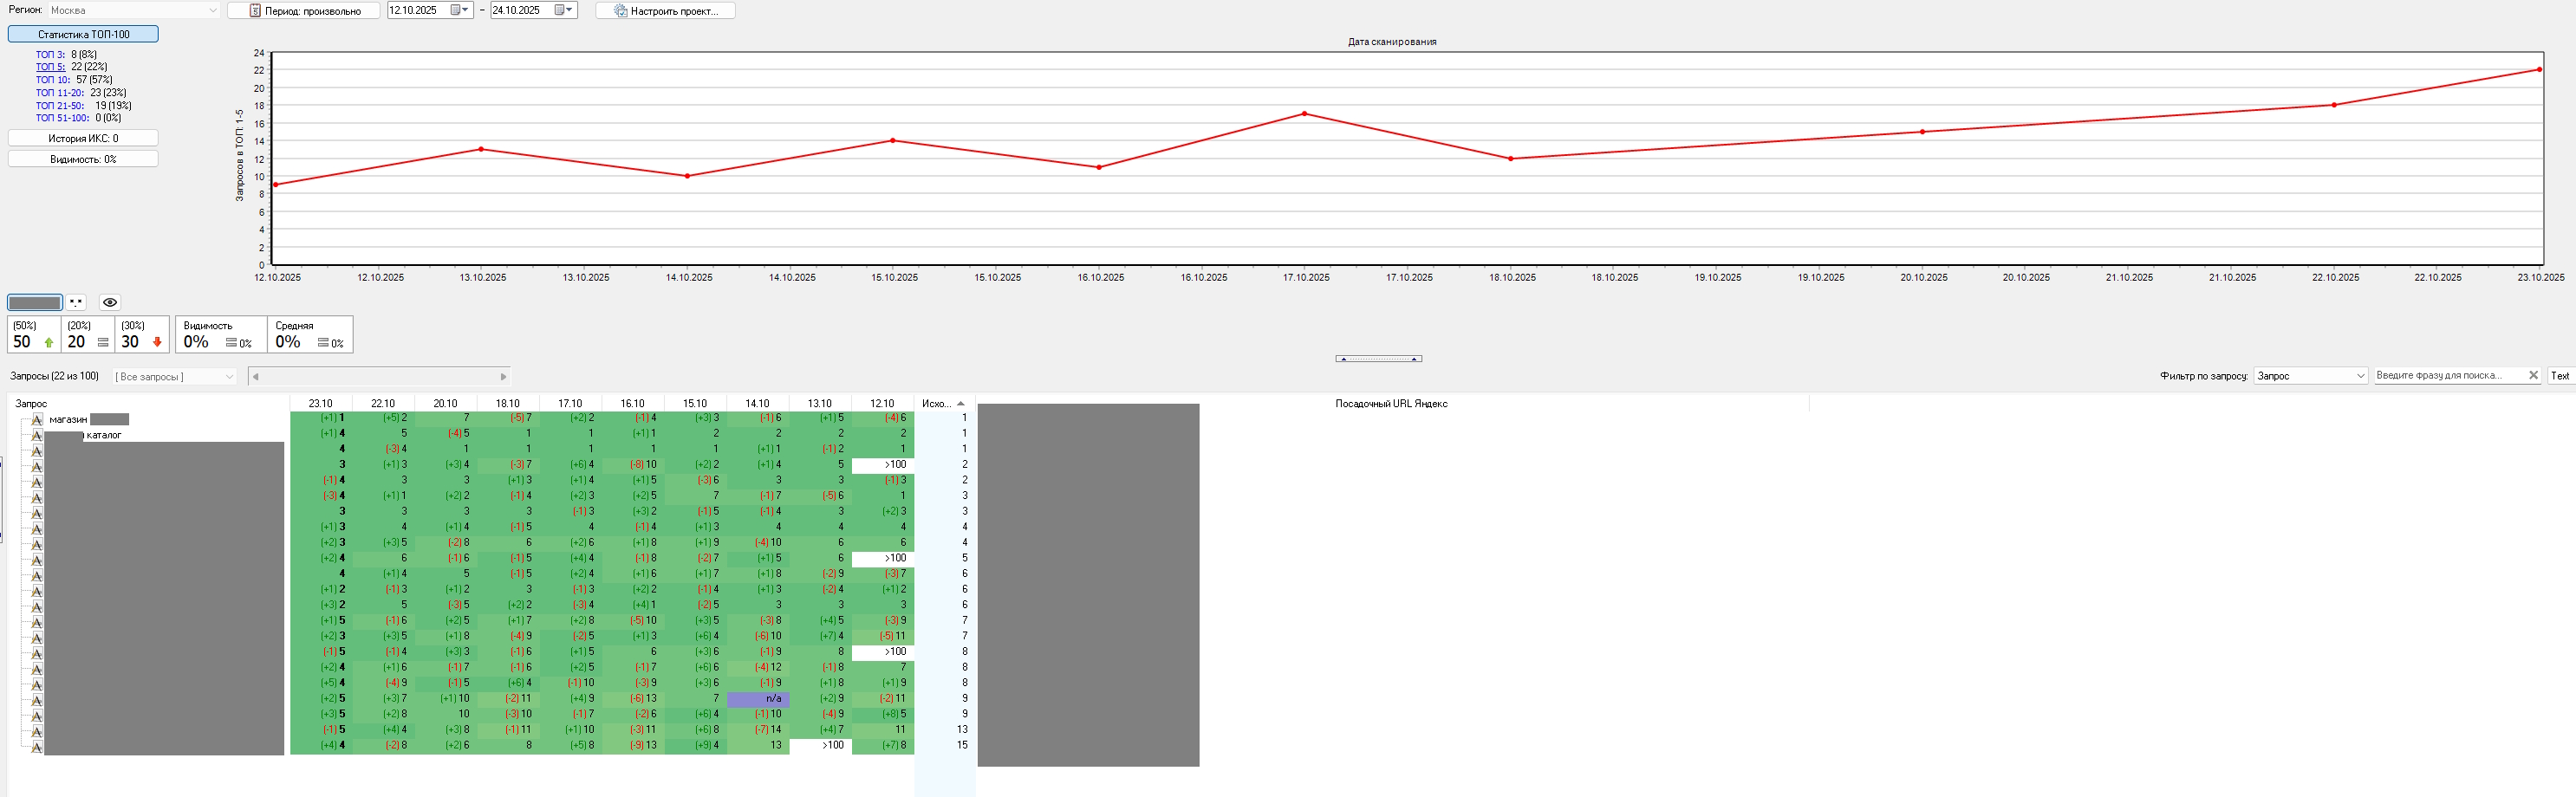Open the Регион dropdown showing Москва
2576x797 pixels.
134,10
